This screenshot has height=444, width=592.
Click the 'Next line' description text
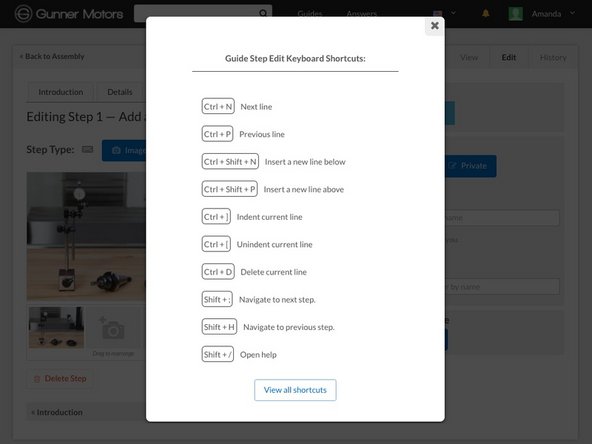click(x=256, y=107)
